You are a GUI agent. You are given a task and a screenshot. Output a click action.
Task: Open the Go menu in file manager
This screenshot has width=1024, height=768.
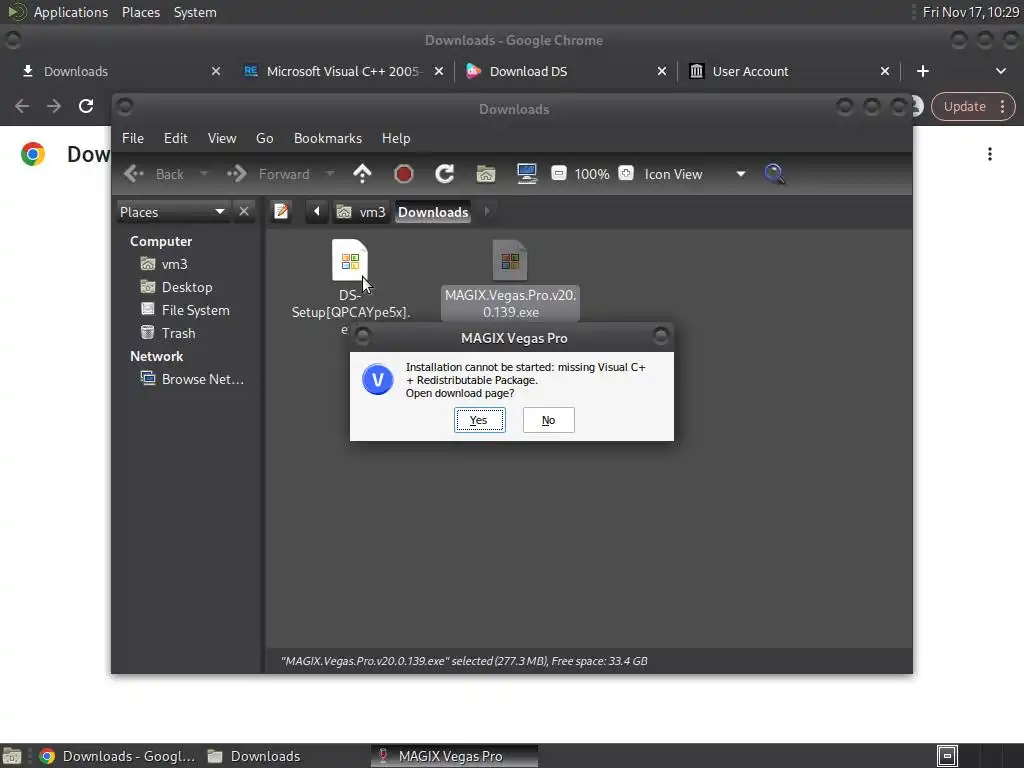264,138
